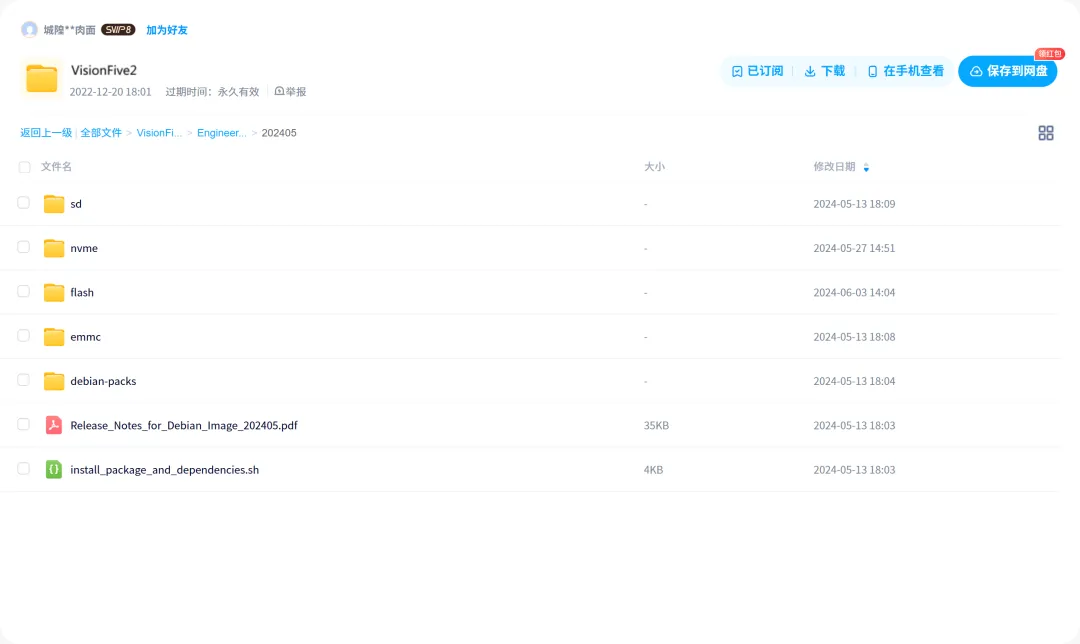The height and width of the screenshot is (644, 1080).
Task: Check the box for the emmc folder
Action: click(23, 335)
